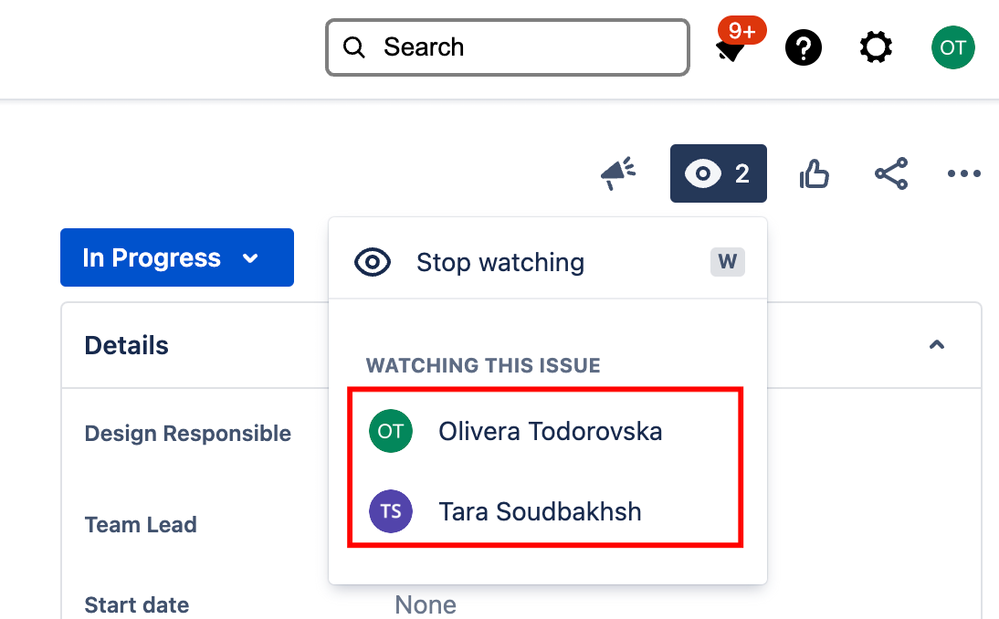Image resolution: width=999 pixels, height=619 pixels.
Task: Click the Start date None value
Action: pyautogui.click(x=425, y=604)
